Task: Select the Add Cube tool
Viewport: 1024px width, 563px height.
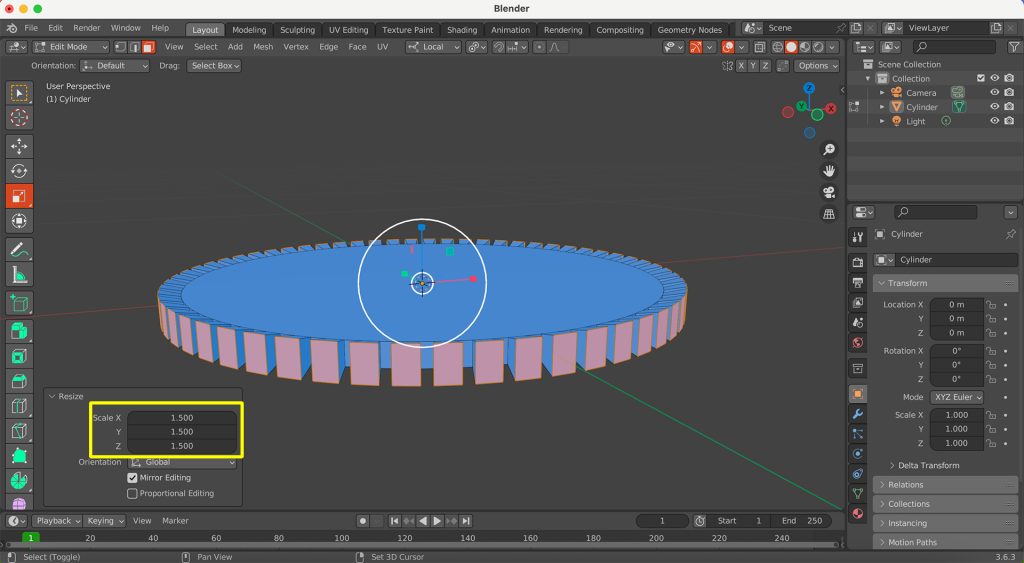Action: point(19,304)
